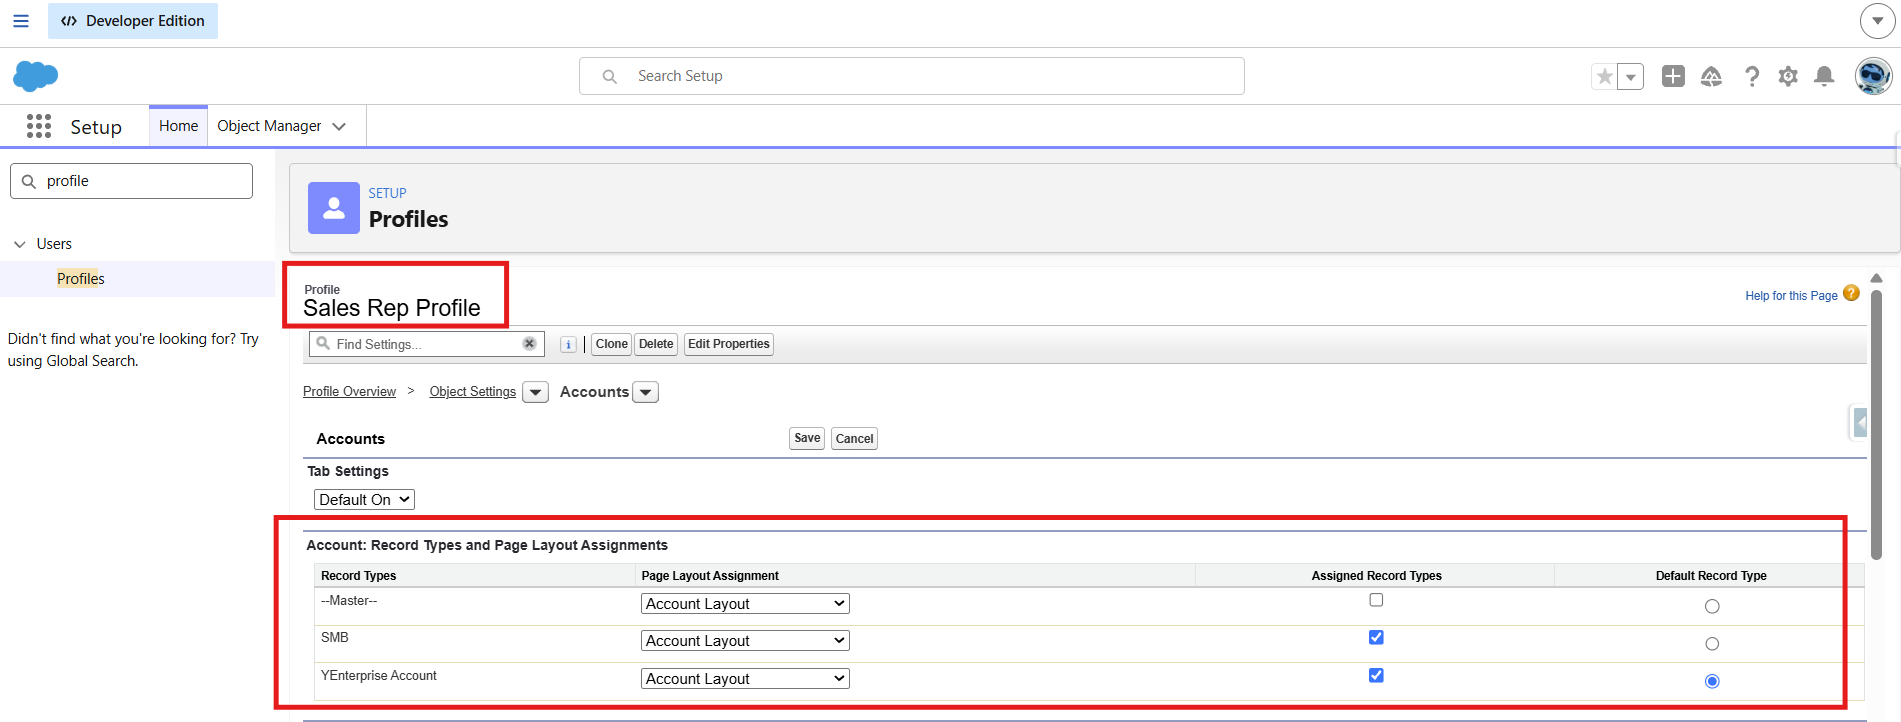Focus the Quick Find box containing profile

(131, 181)
